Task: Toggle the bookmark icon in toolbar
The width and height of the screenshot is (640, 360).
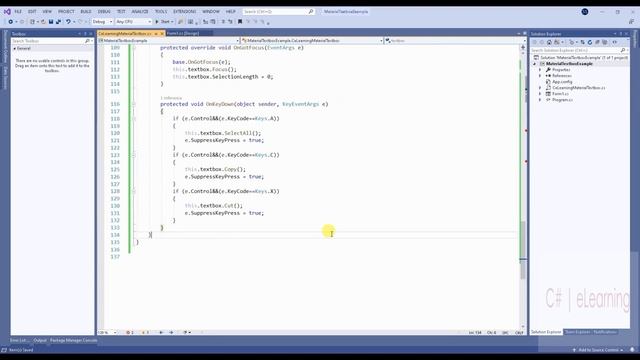Action: [x=240, y=22]
